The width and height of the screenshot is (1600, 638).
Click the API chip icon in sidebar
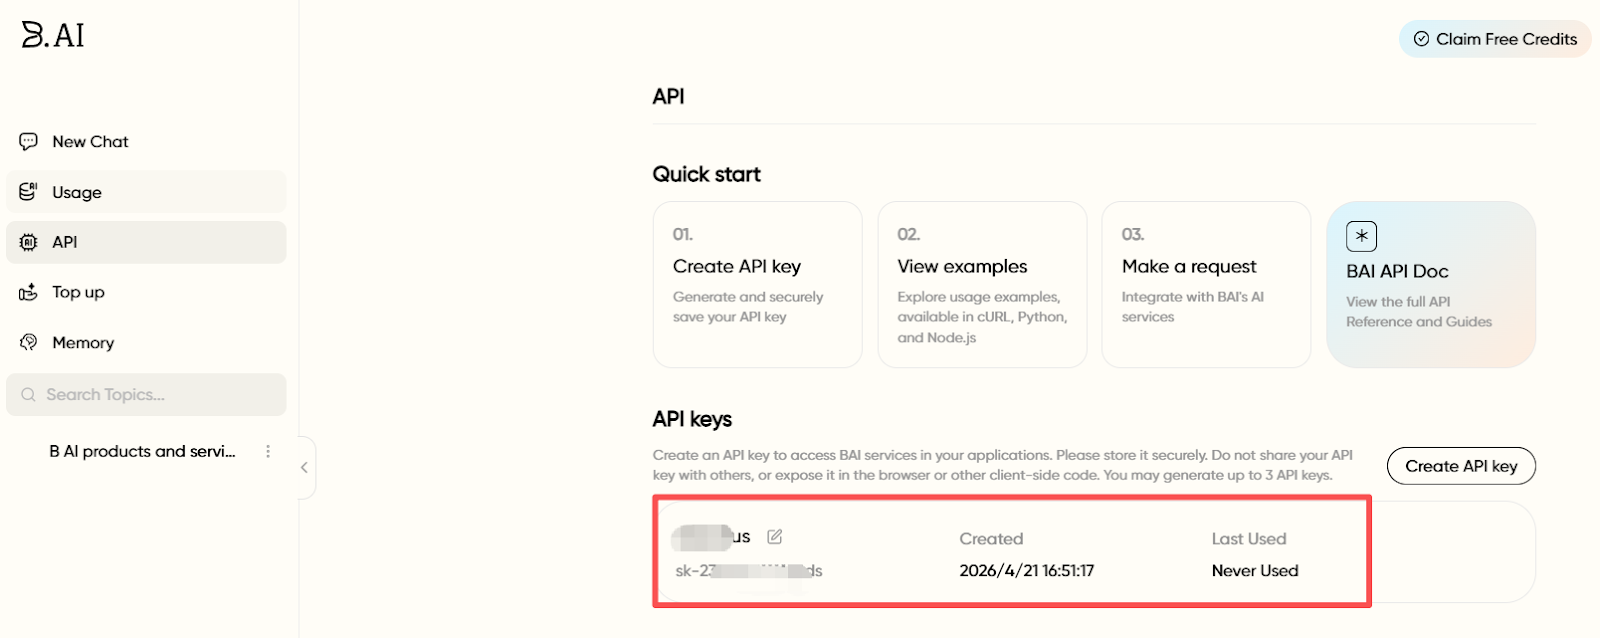coord(29,242)
